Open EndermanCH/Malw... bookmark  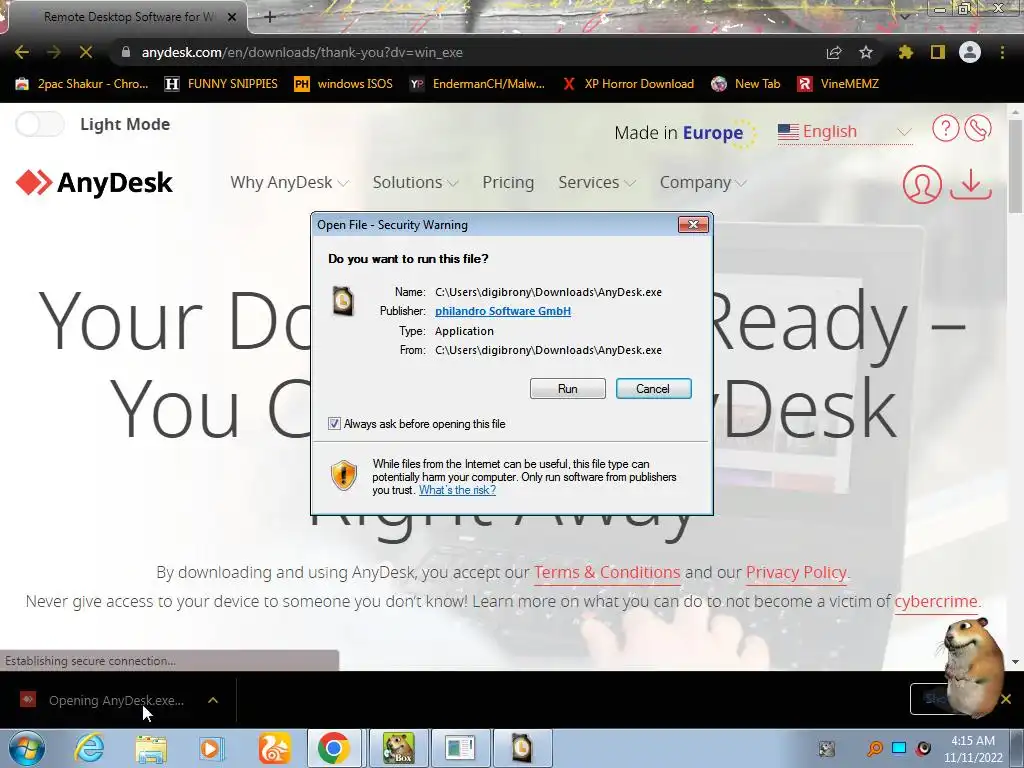pos(477,84)
